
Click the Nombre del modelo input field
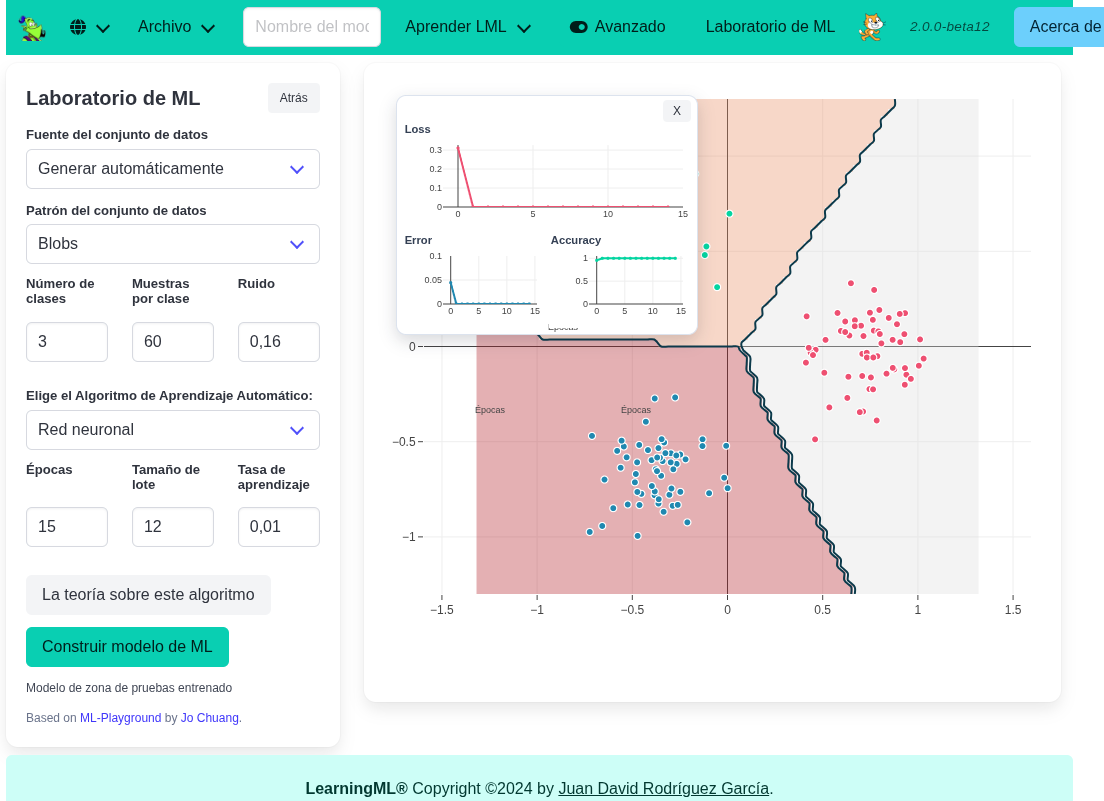click(x=311, y=27)
